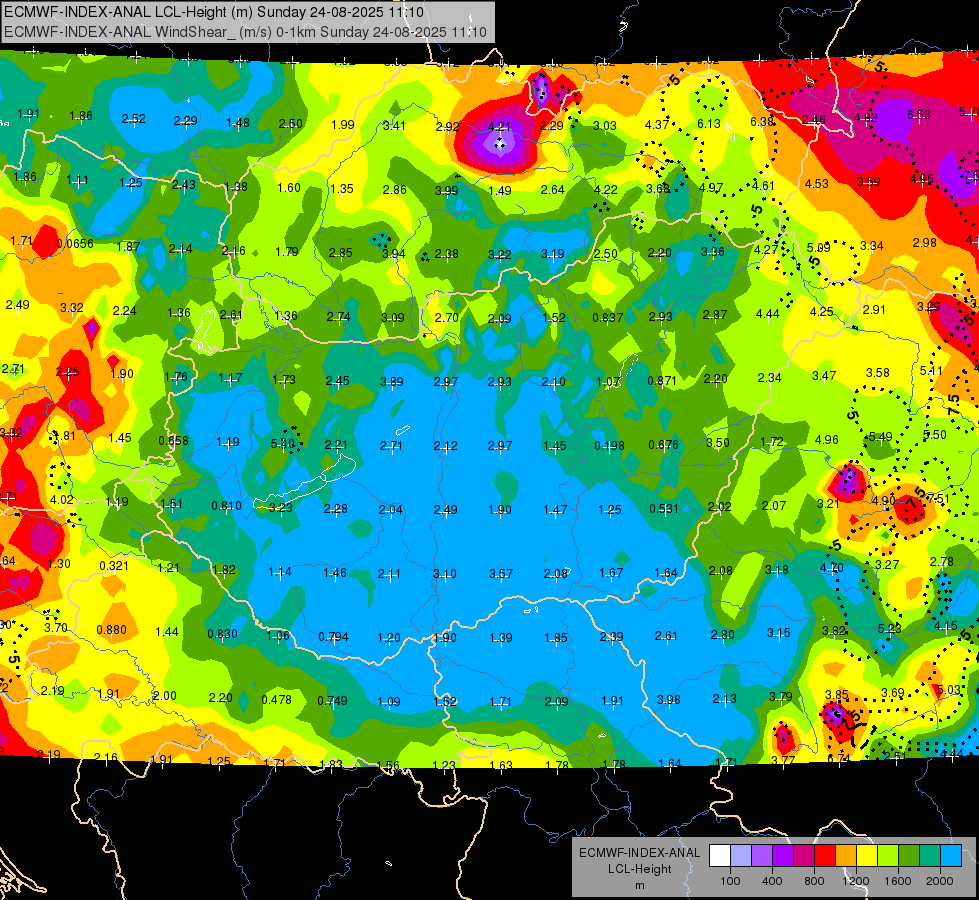Click the wind shear value 0.478
The width and height of the screenshot is (979, 900).
tap(277, 700)
